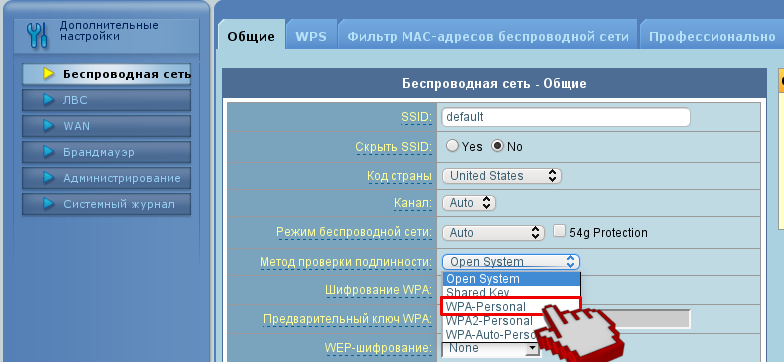Click the Код страны label link
This screenshot has width=784, height=362.
point(400,176)
